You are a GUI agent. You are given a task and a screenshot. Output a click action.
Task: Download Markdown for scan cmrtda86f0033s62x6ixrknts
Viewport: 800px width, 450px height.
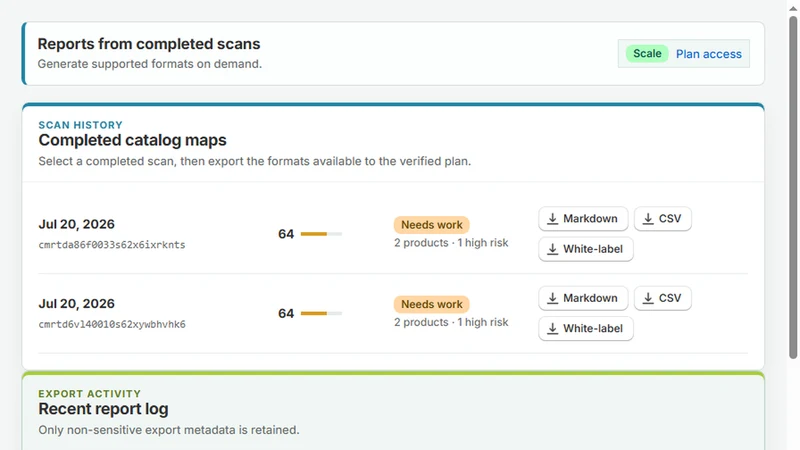click(583, 219)
